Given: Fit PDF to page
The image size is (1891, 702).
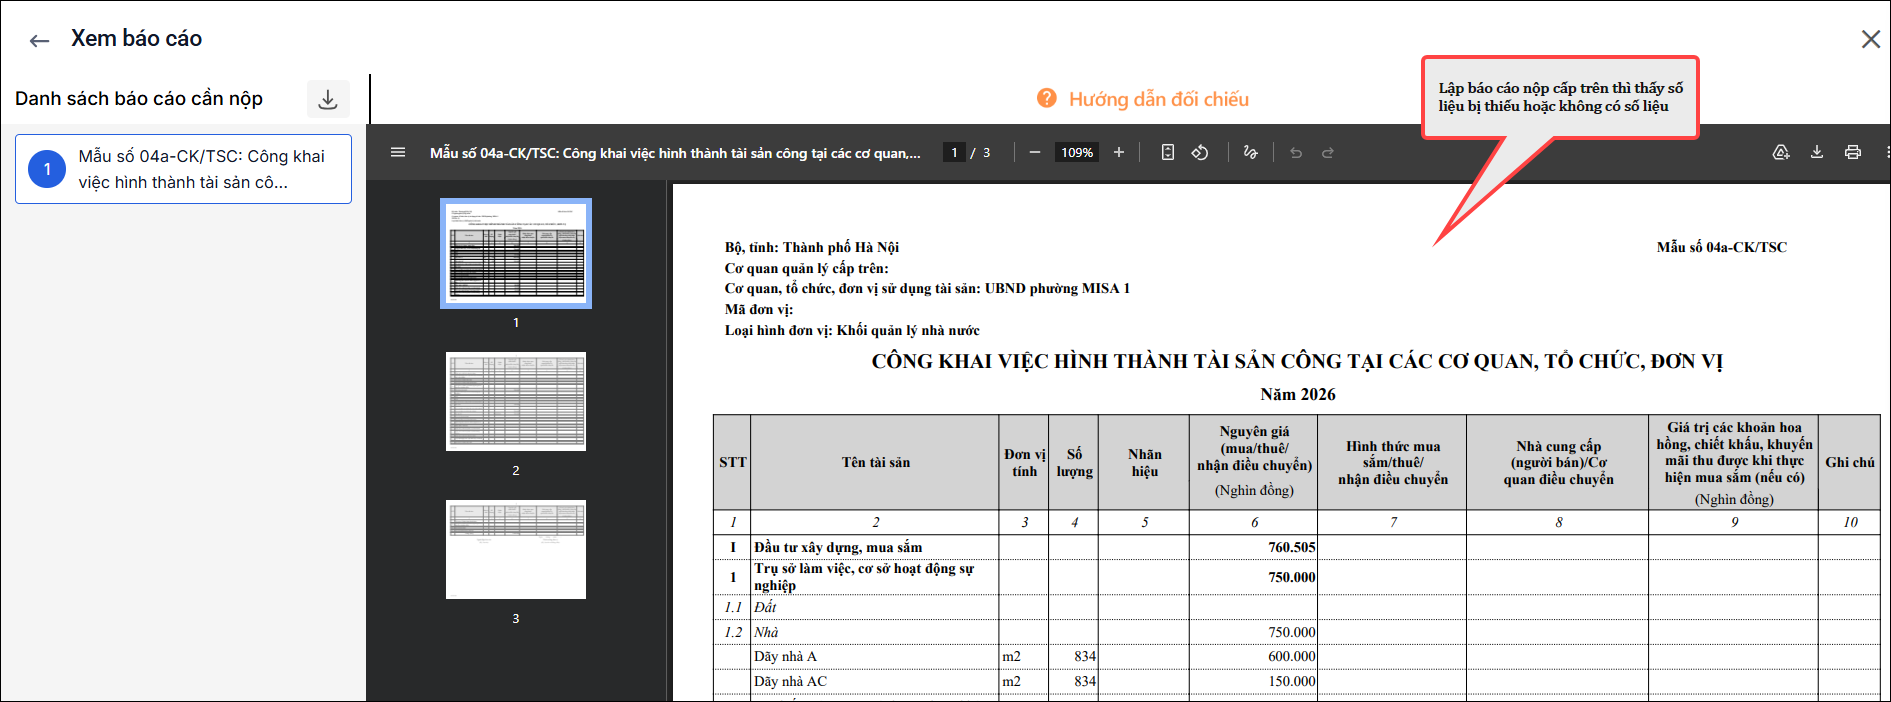Looking at the screenshot, I should 1167,152.
